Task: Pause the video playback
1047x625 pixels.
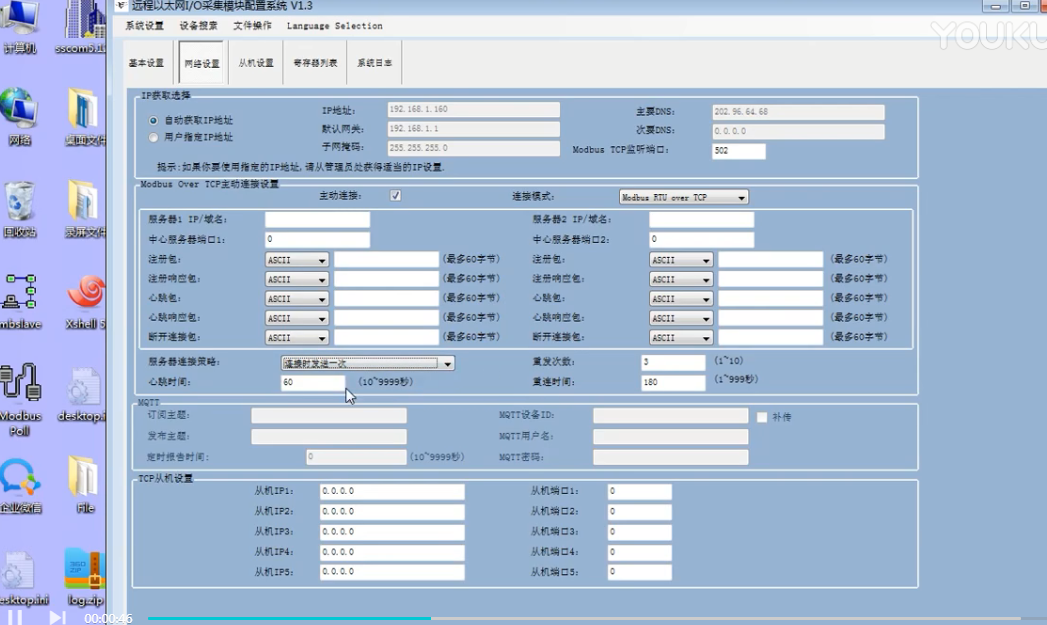Action: 16,617
